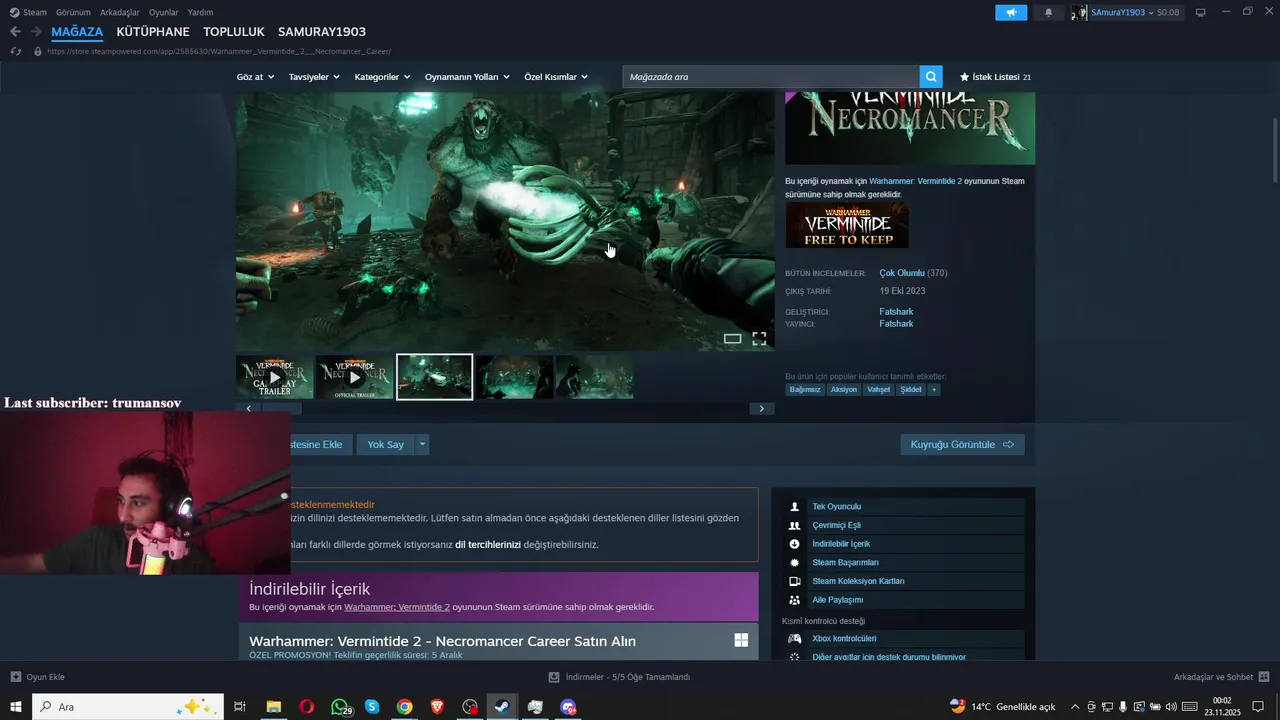Show hidden system tray icons
The width and height of the screenshot is (1280, 720).
point(1075,707)
